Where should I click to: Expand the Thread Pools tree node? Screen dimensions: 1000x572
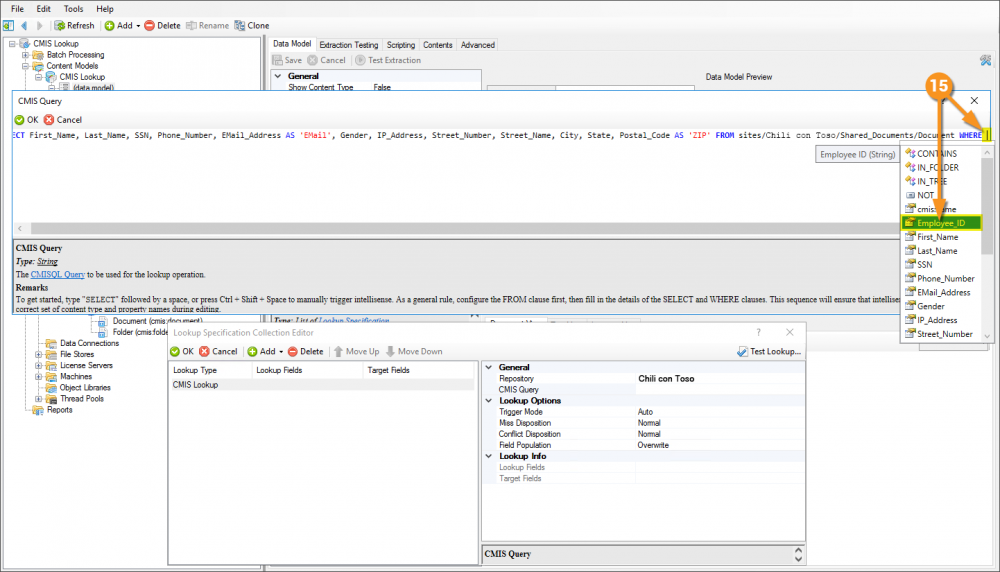[x=38, y=399]
